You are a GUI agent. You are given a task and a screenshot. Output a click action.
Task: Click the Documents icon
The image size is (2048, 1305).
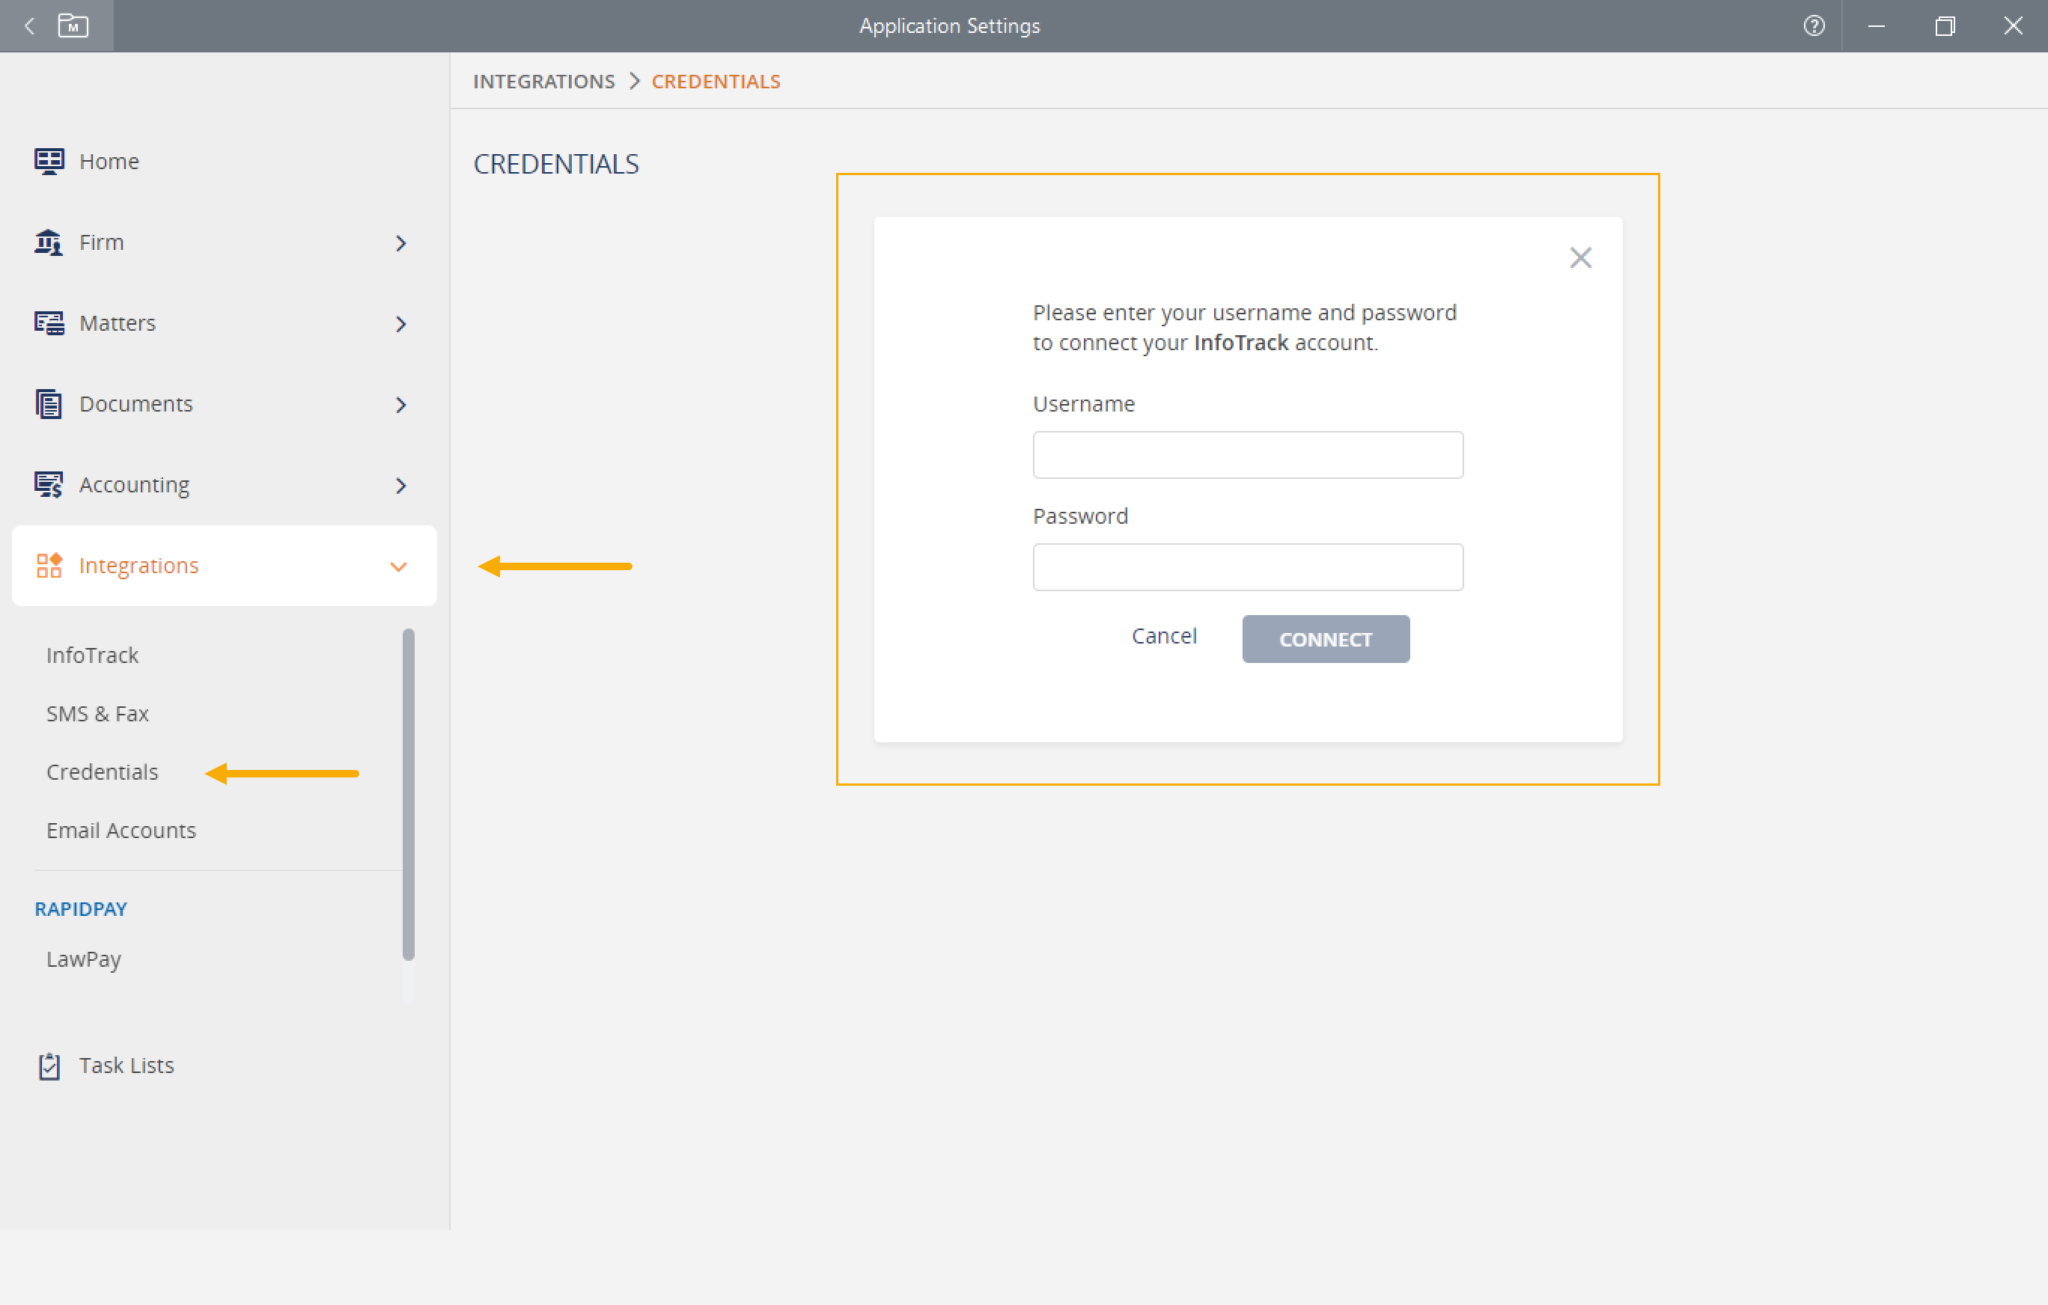coord(48,404)
